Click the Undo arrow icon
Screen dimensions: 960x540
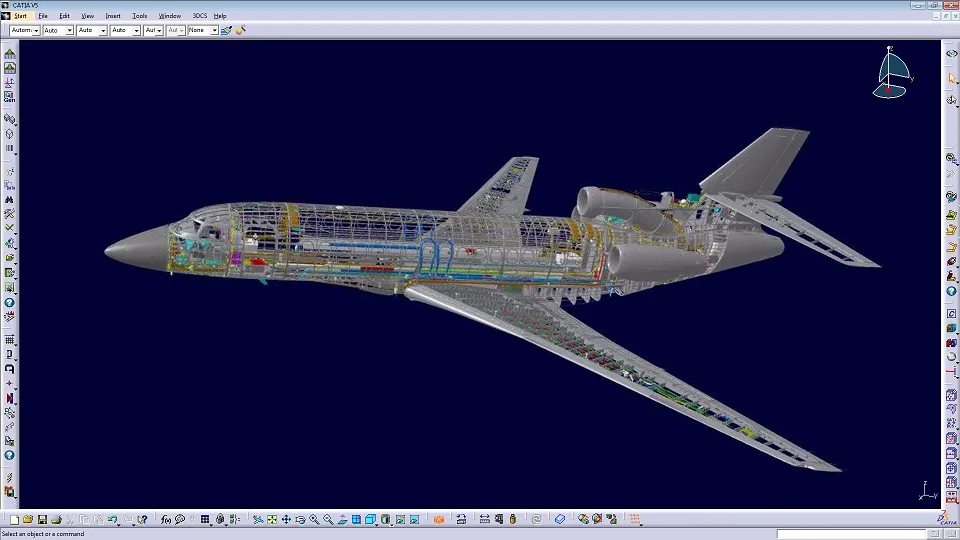pyautogui.click(x=112, y=520)
